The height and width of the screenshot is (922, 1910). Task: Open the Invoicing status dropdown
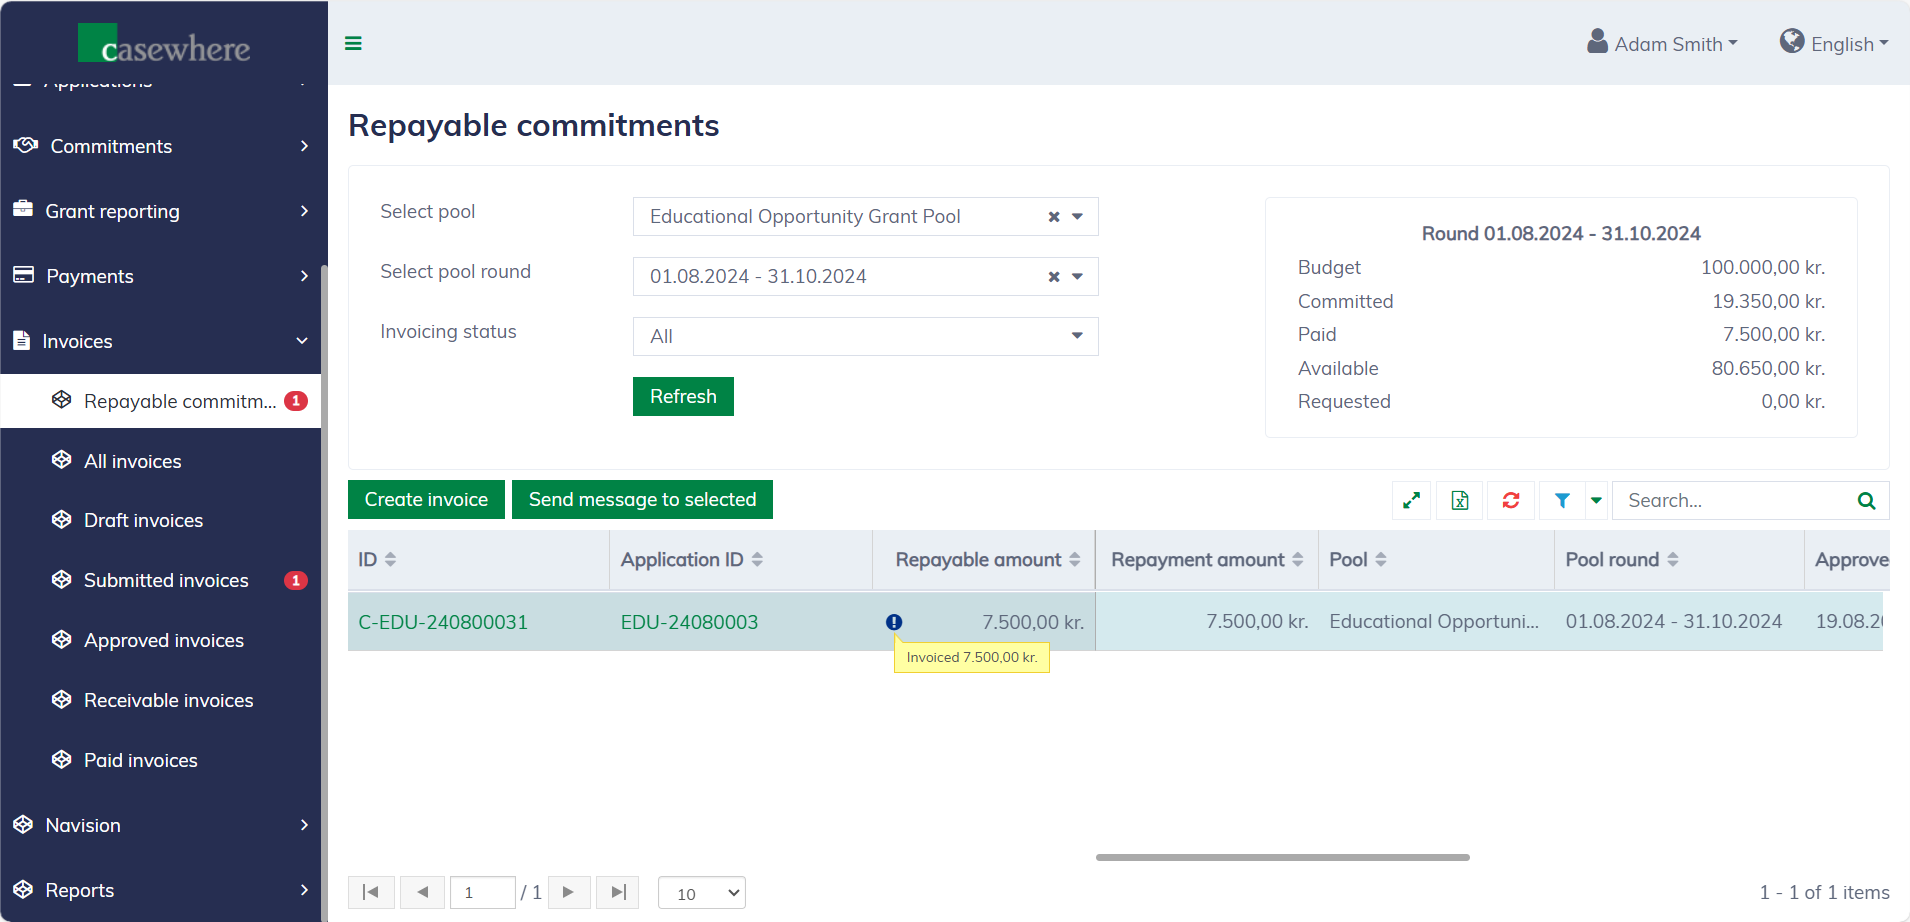[865, 336]
